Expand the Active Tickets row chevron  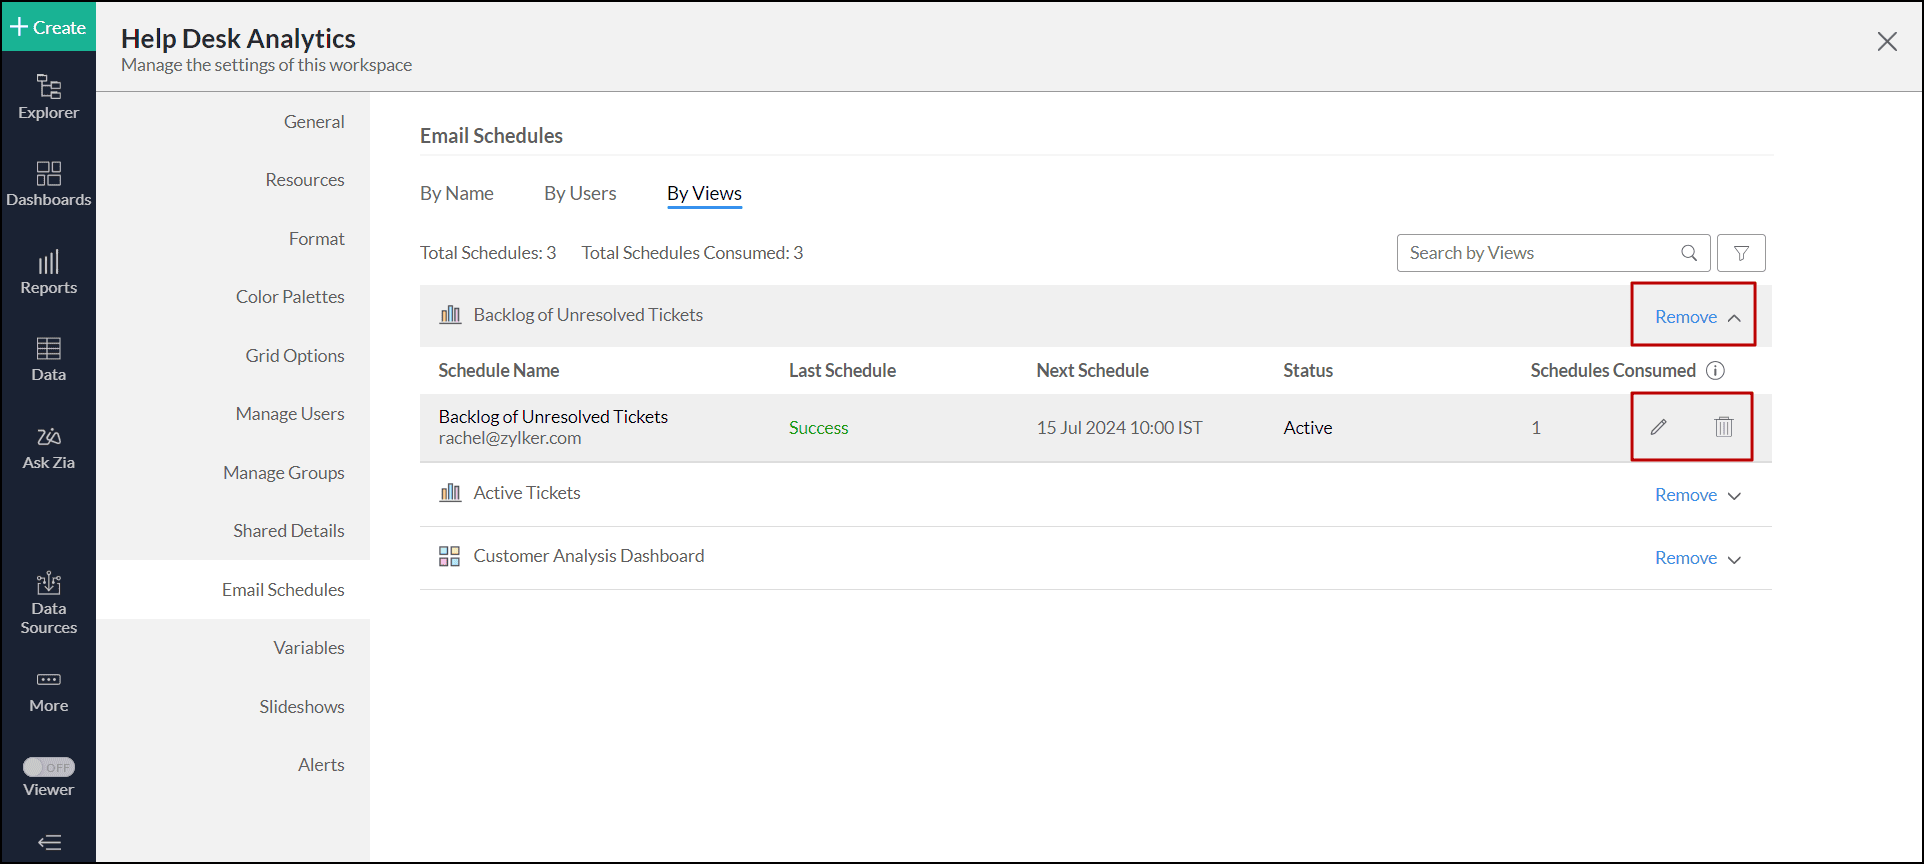[1734, 496]
